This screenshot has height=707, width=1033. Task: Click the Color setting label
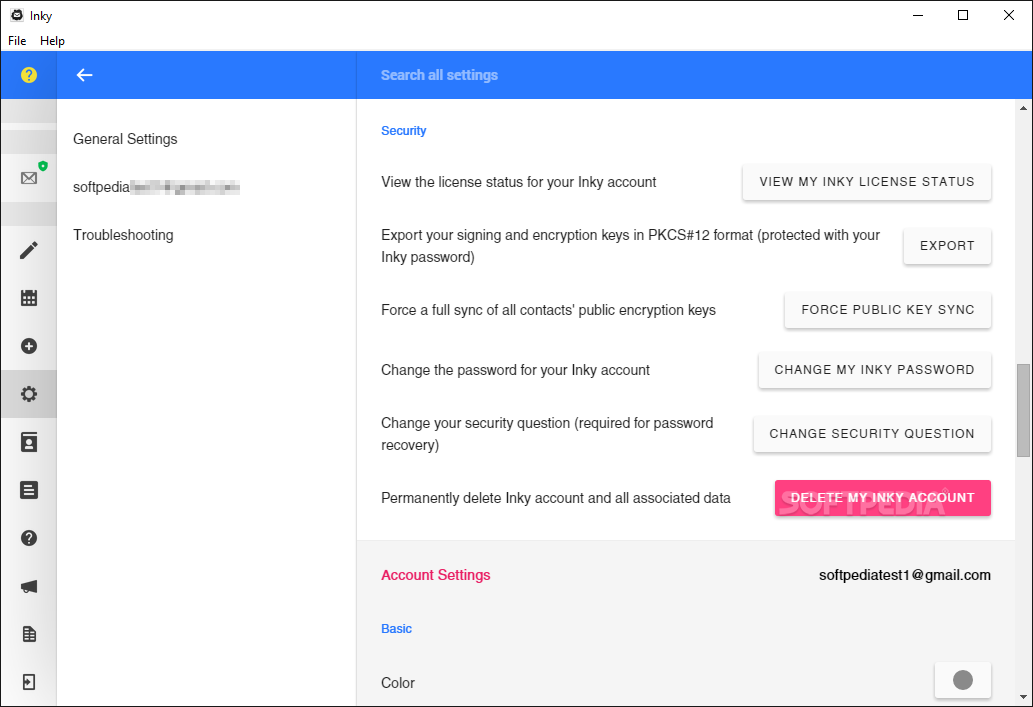pos(398,683)
